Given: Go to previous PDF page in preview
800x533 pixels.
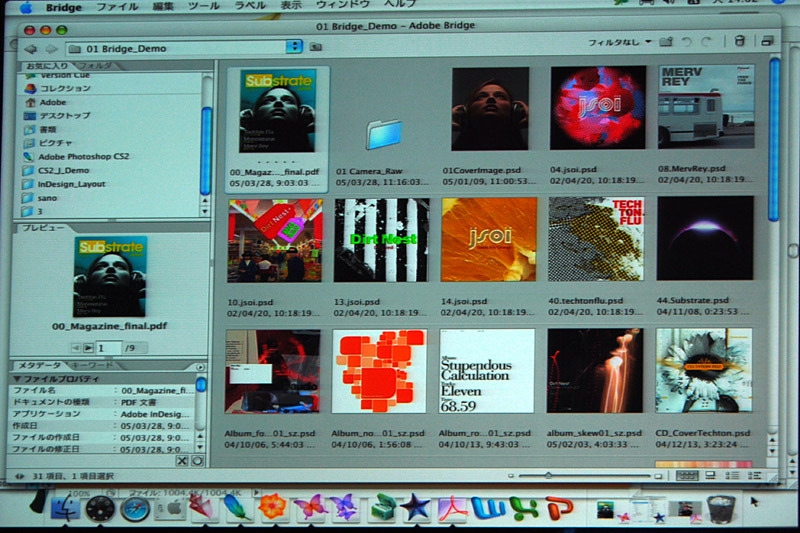Looking at the screenshot, I should click(76, 347).
